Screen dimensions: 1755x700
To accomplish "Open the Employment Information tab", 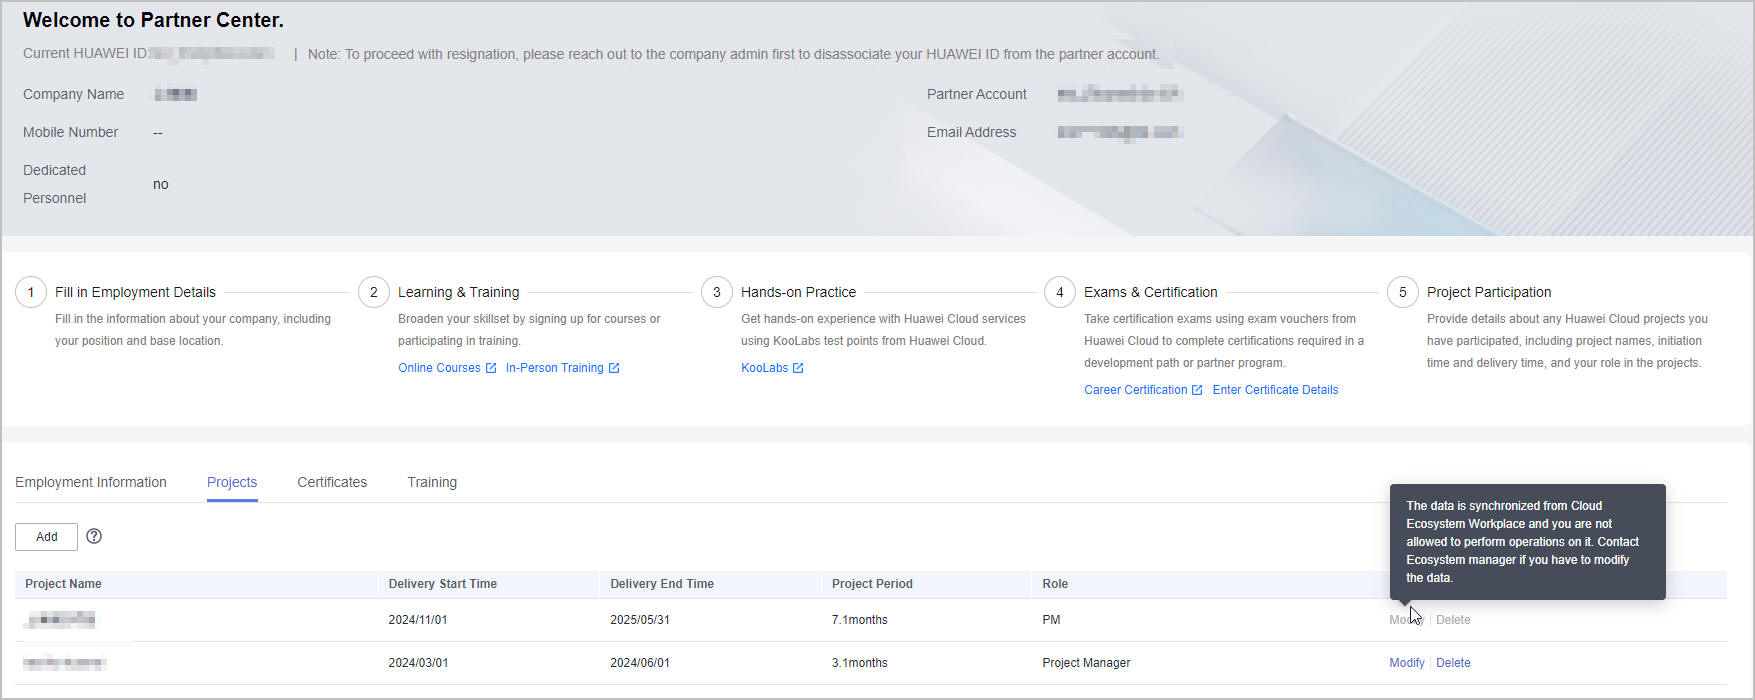I will click(x=91, y=482).
